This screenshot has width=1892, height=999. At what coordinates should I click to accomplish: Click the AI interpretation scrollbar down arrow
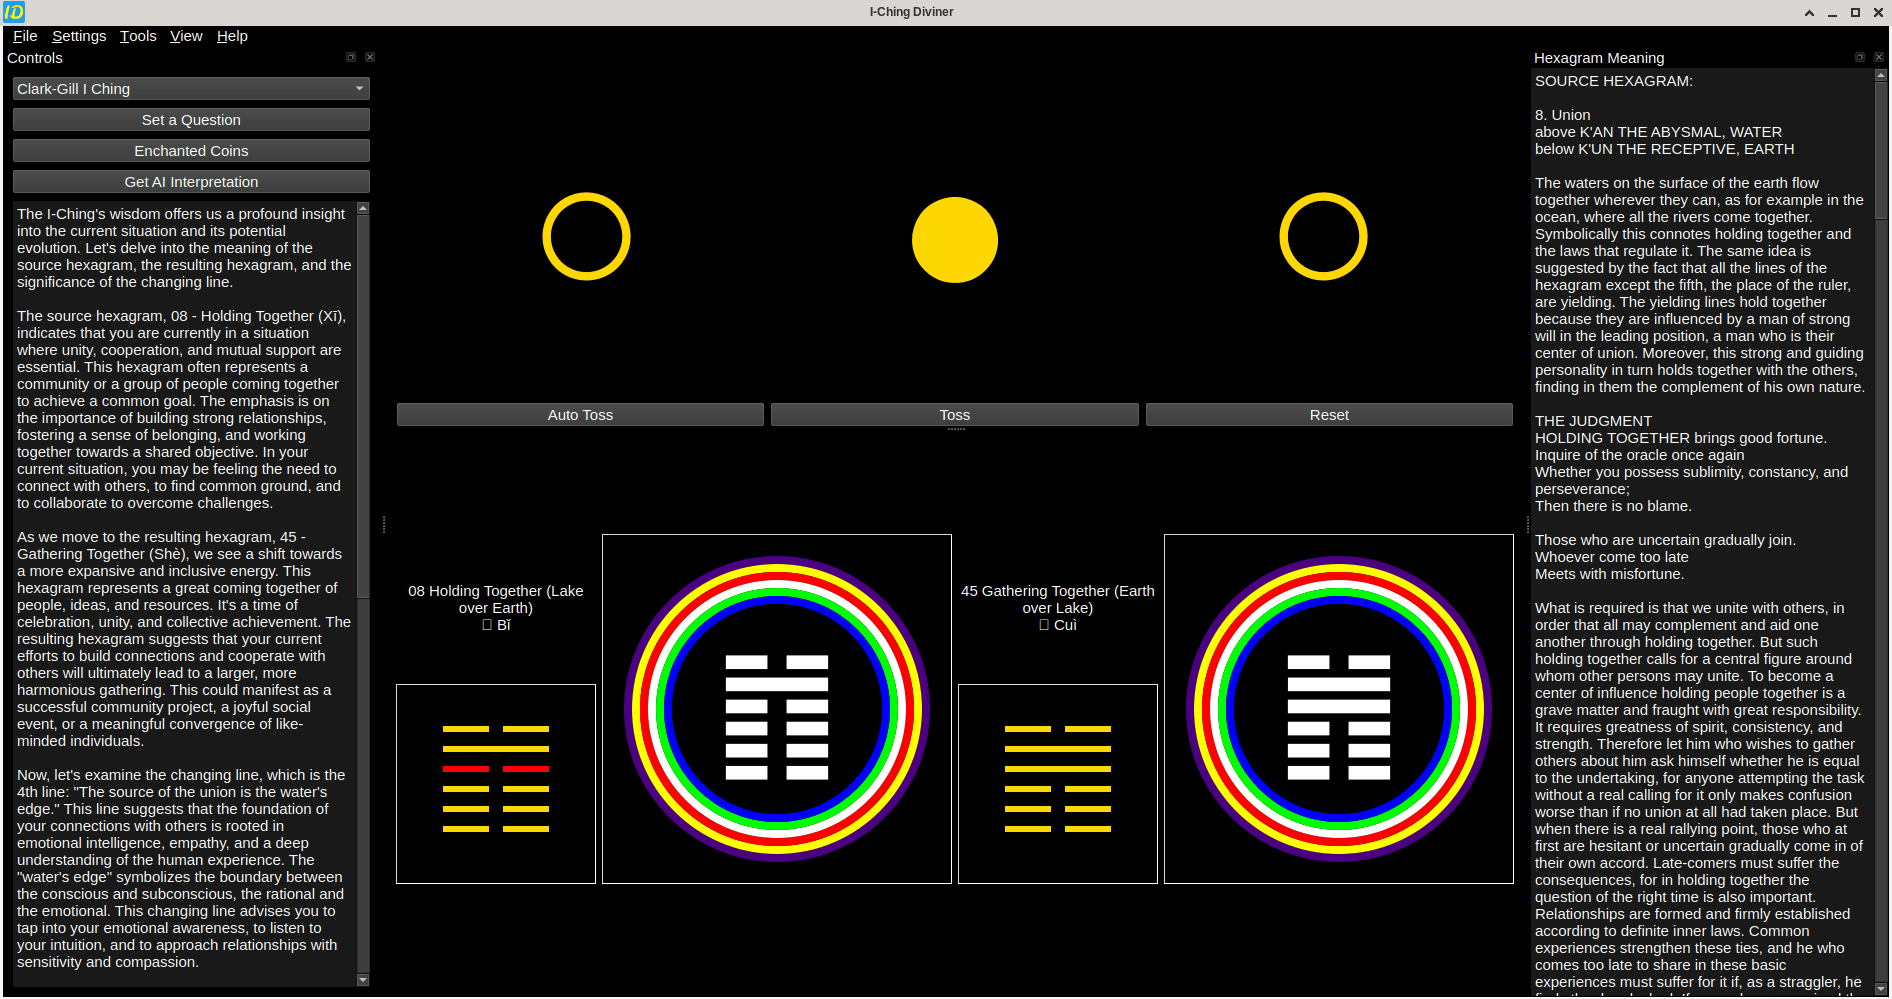(x=363, y=980)
